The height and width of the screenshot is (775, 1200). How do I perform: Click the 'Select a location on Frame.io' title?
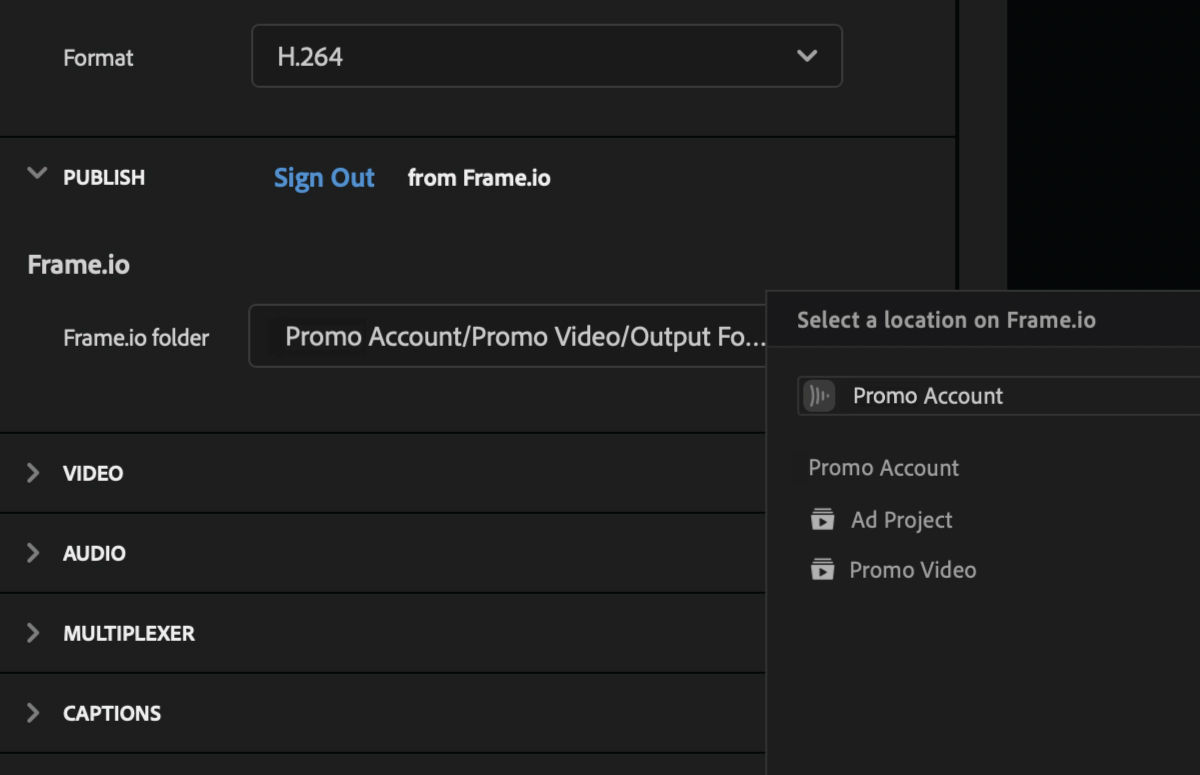(x=946, y=319)
